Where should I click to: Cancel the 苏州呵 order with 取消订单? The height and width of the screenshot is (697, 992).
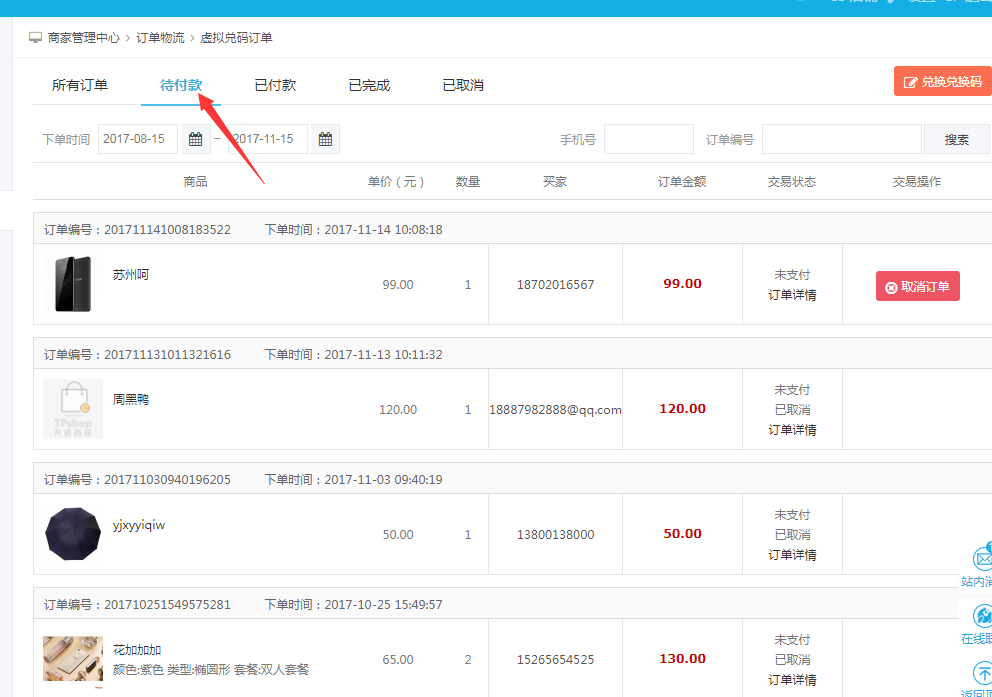click(918, 286)
